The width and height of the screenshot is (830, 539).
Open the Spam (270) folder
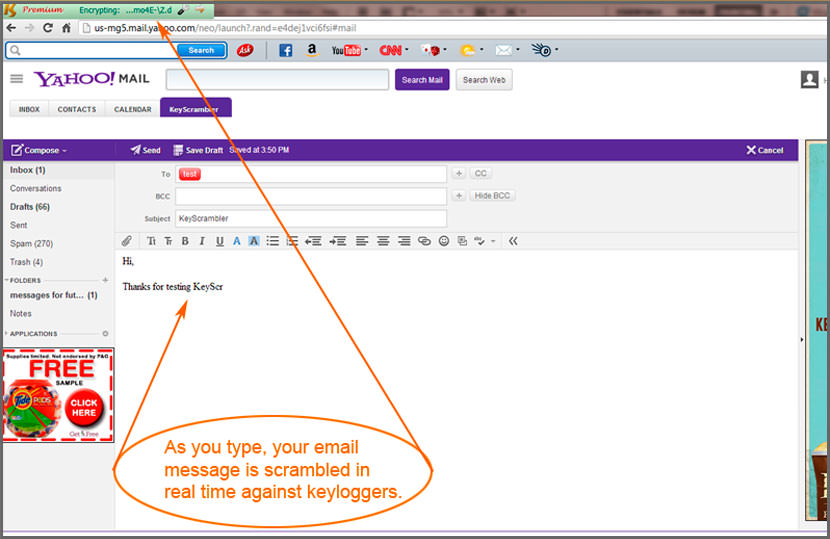31,244
